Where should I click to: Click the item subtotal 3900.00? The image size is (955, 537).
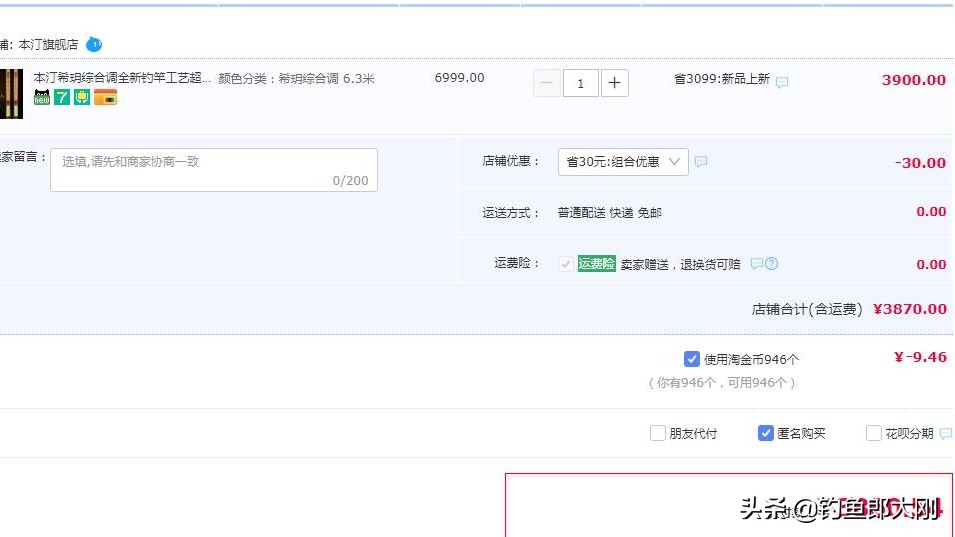(914, 80)
